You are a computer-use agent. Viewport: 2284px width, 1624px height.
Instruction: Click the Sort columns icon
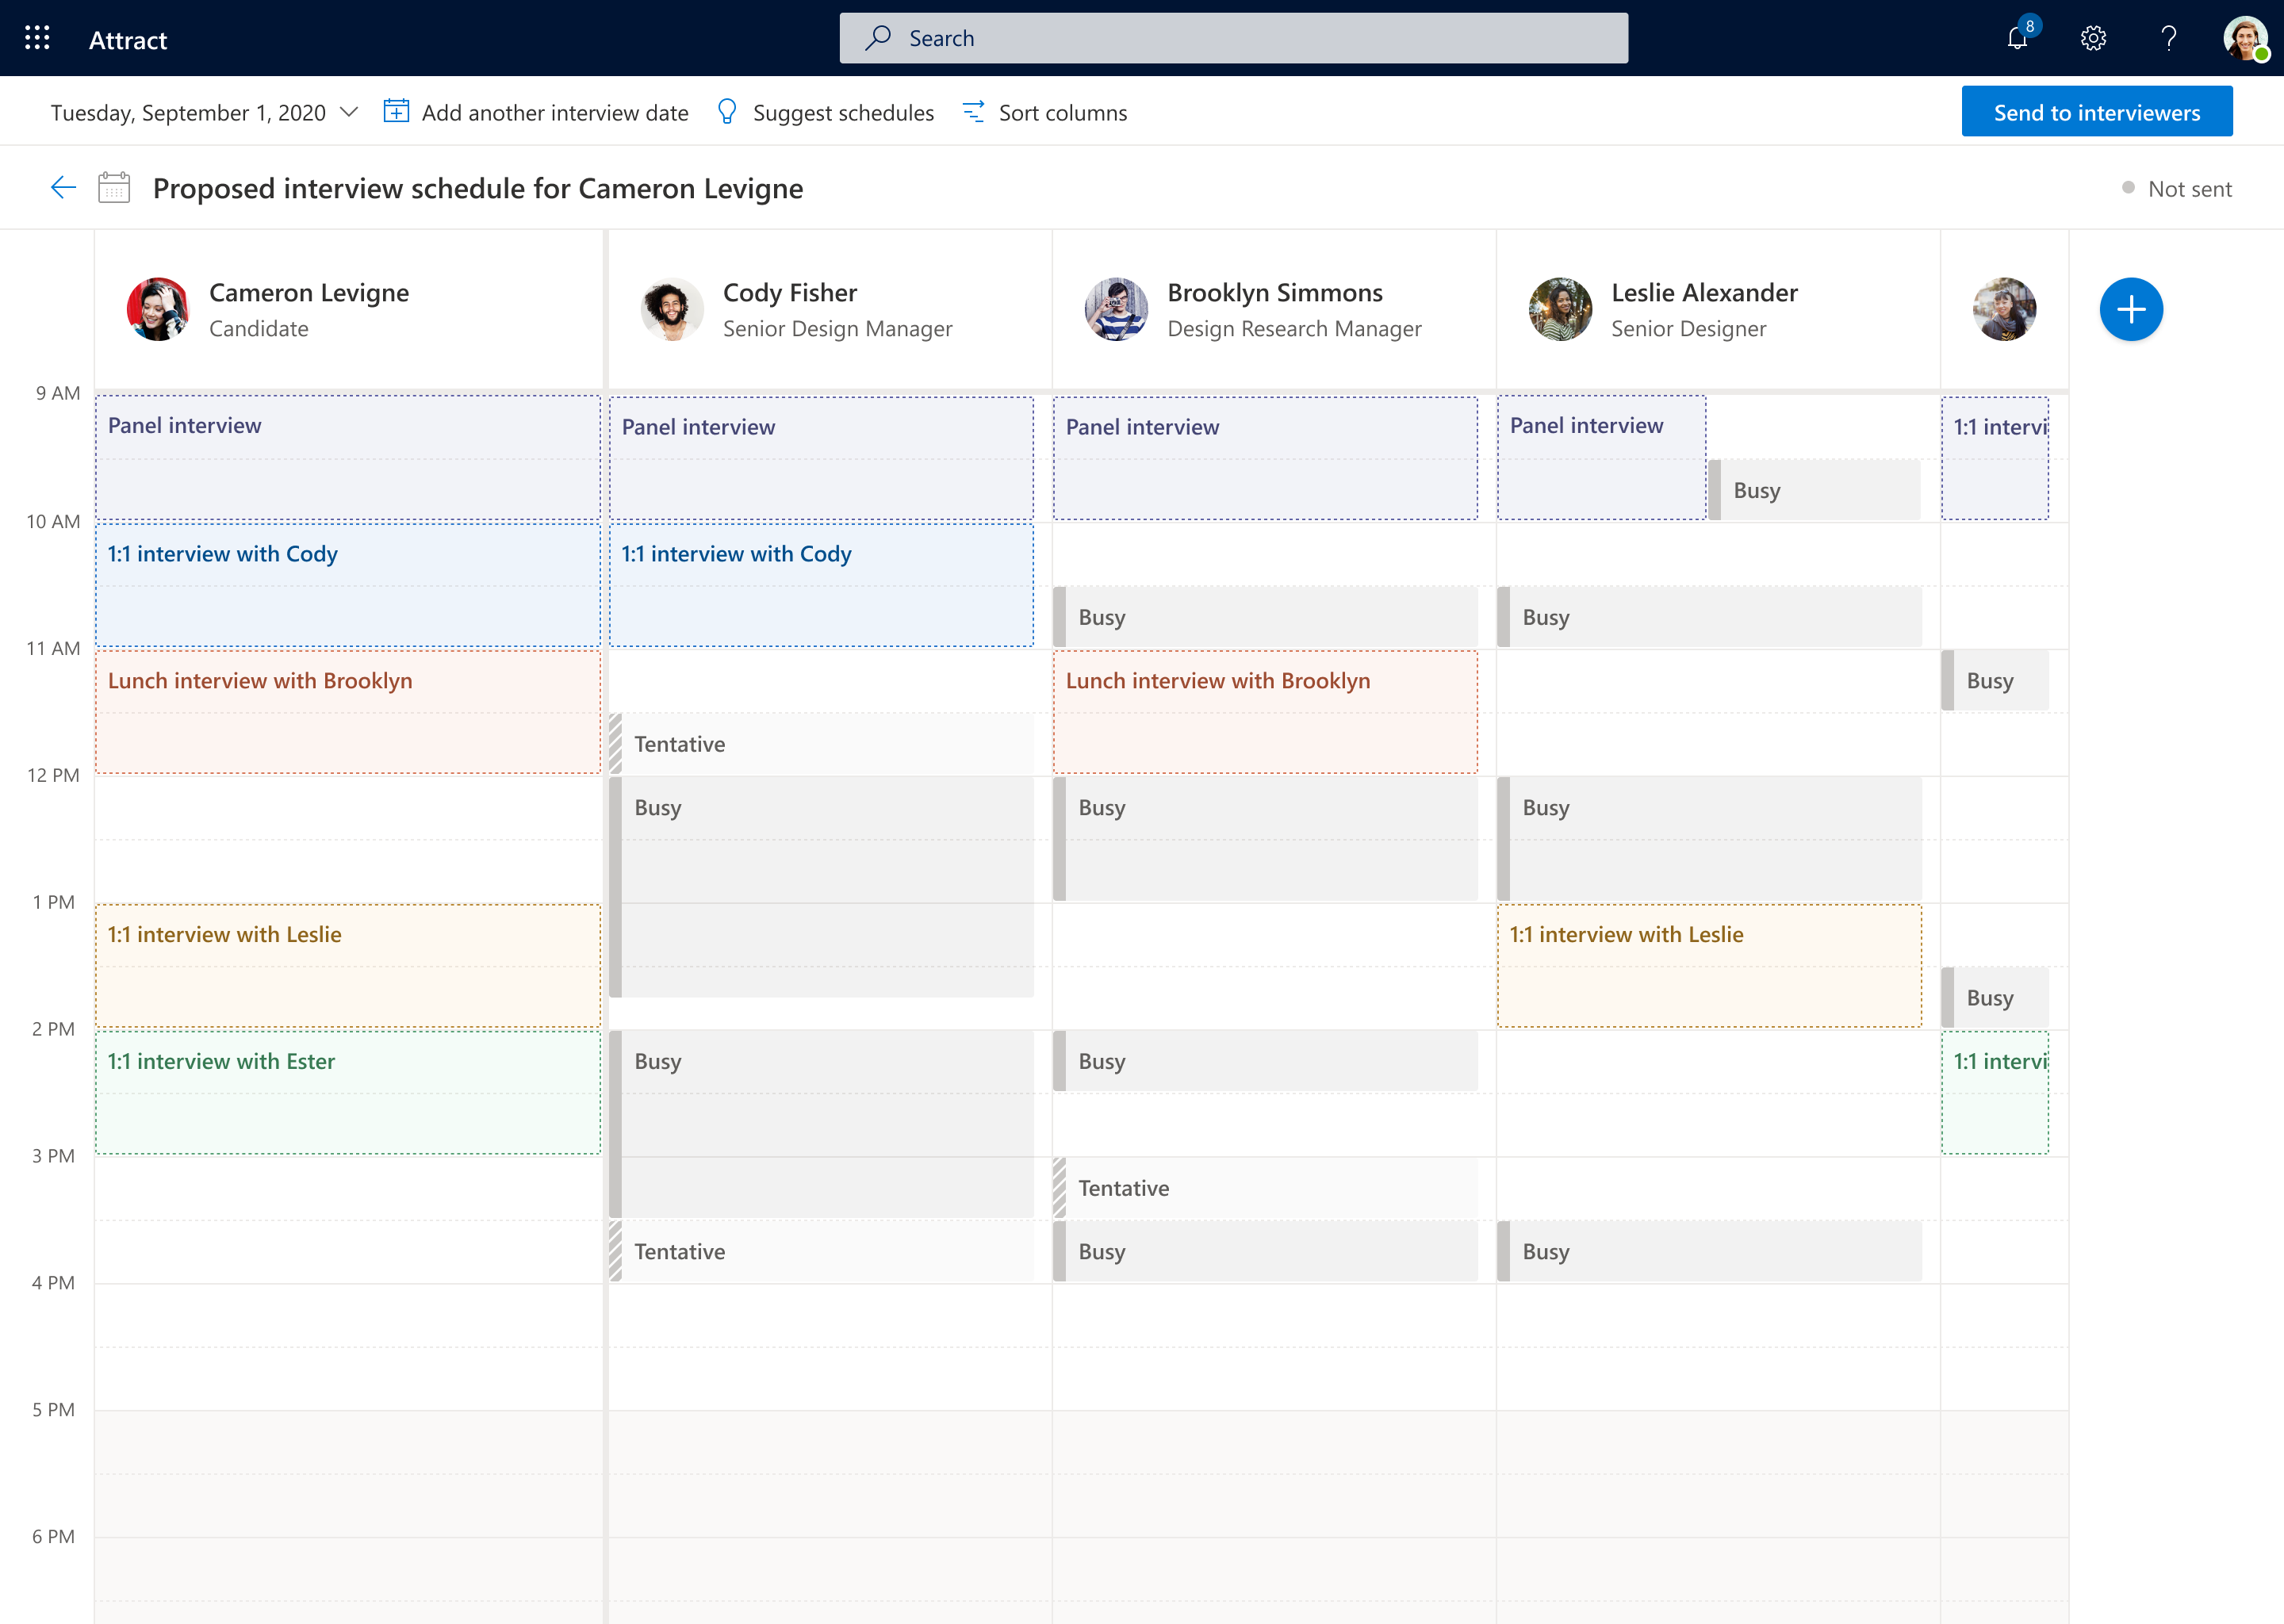(x=972, y=112)
